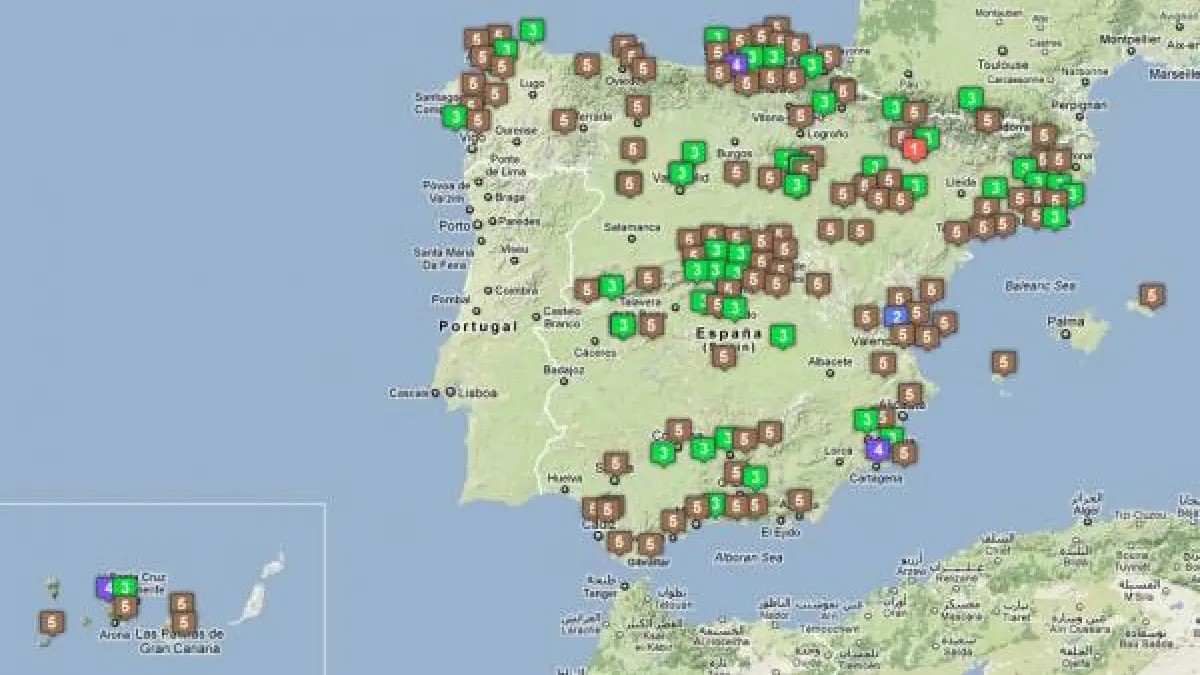Click the Lisboa city label

tap(478, 393)
